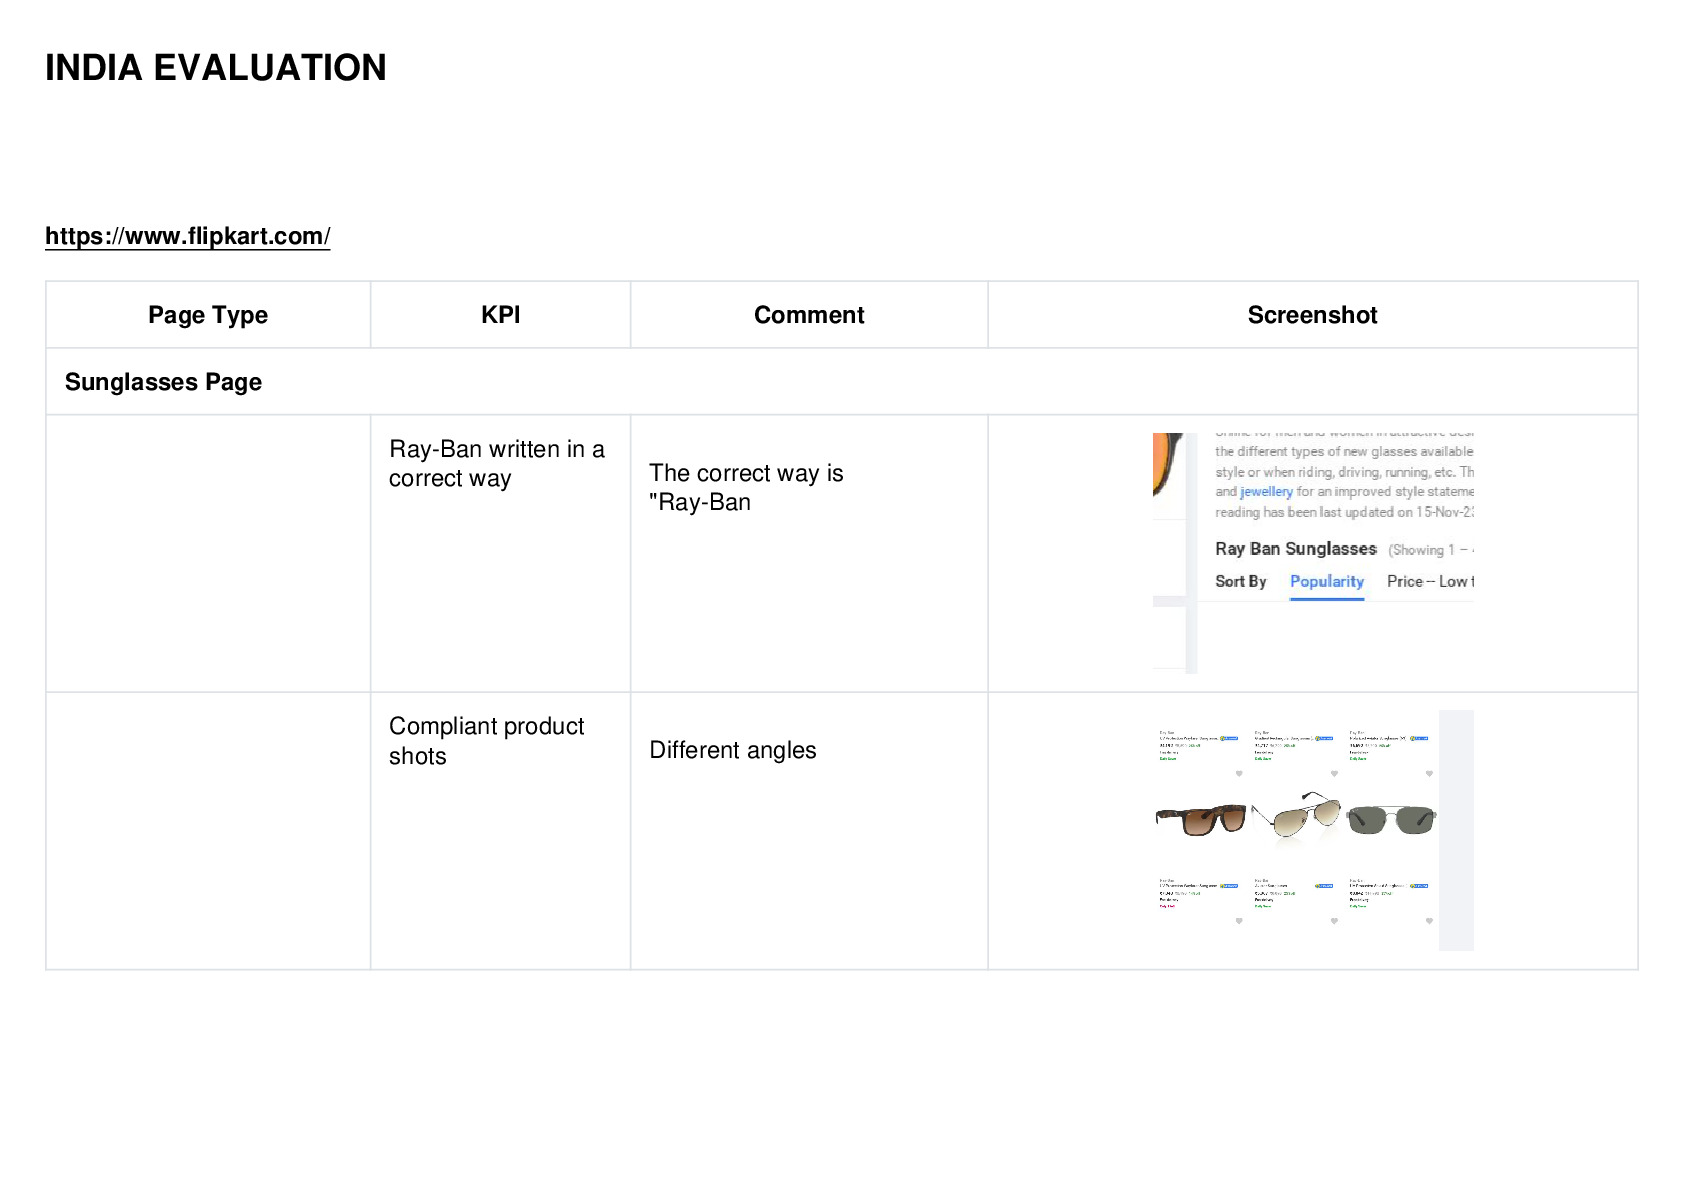Click the '(Showing 1 –' results count text
This screenshot has width=1684, height=1191.
(1430, 550)
